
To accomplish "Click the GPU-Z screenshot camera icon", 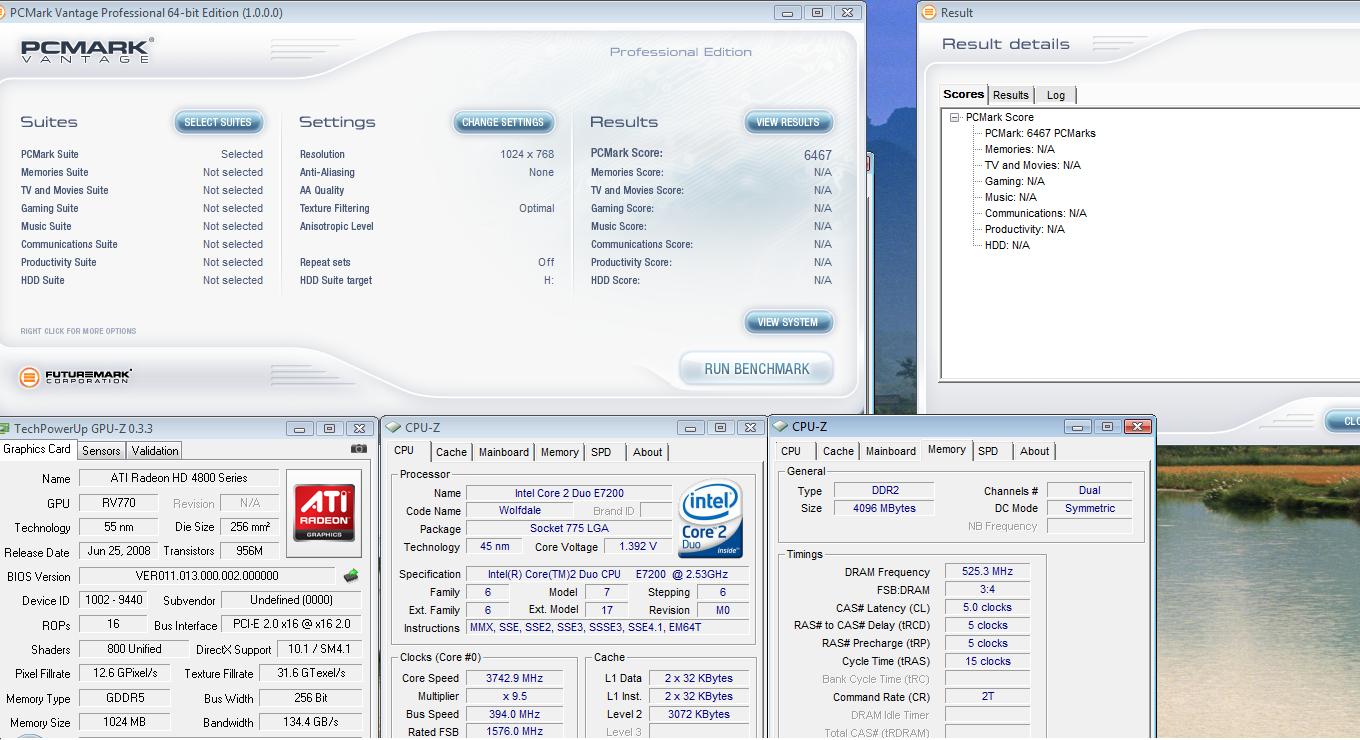I will coord(359,450).
